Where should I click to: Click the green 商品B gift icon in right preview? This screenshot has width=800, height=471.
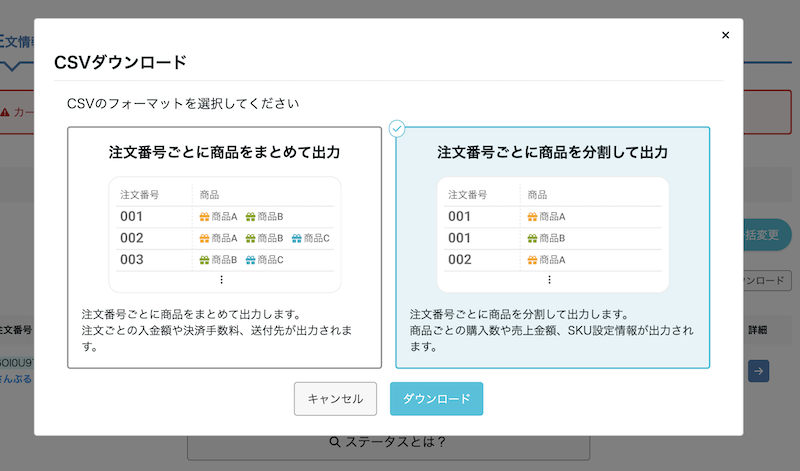(x=532, y=238)
